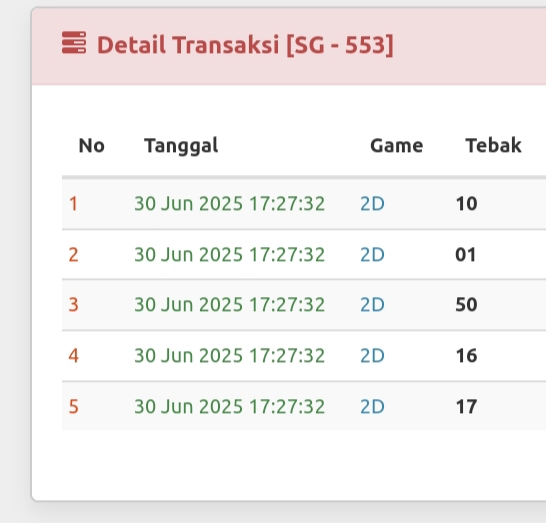Click row number 1 in No column
Viewport: 546px width, 523px height.
(73, 204)
